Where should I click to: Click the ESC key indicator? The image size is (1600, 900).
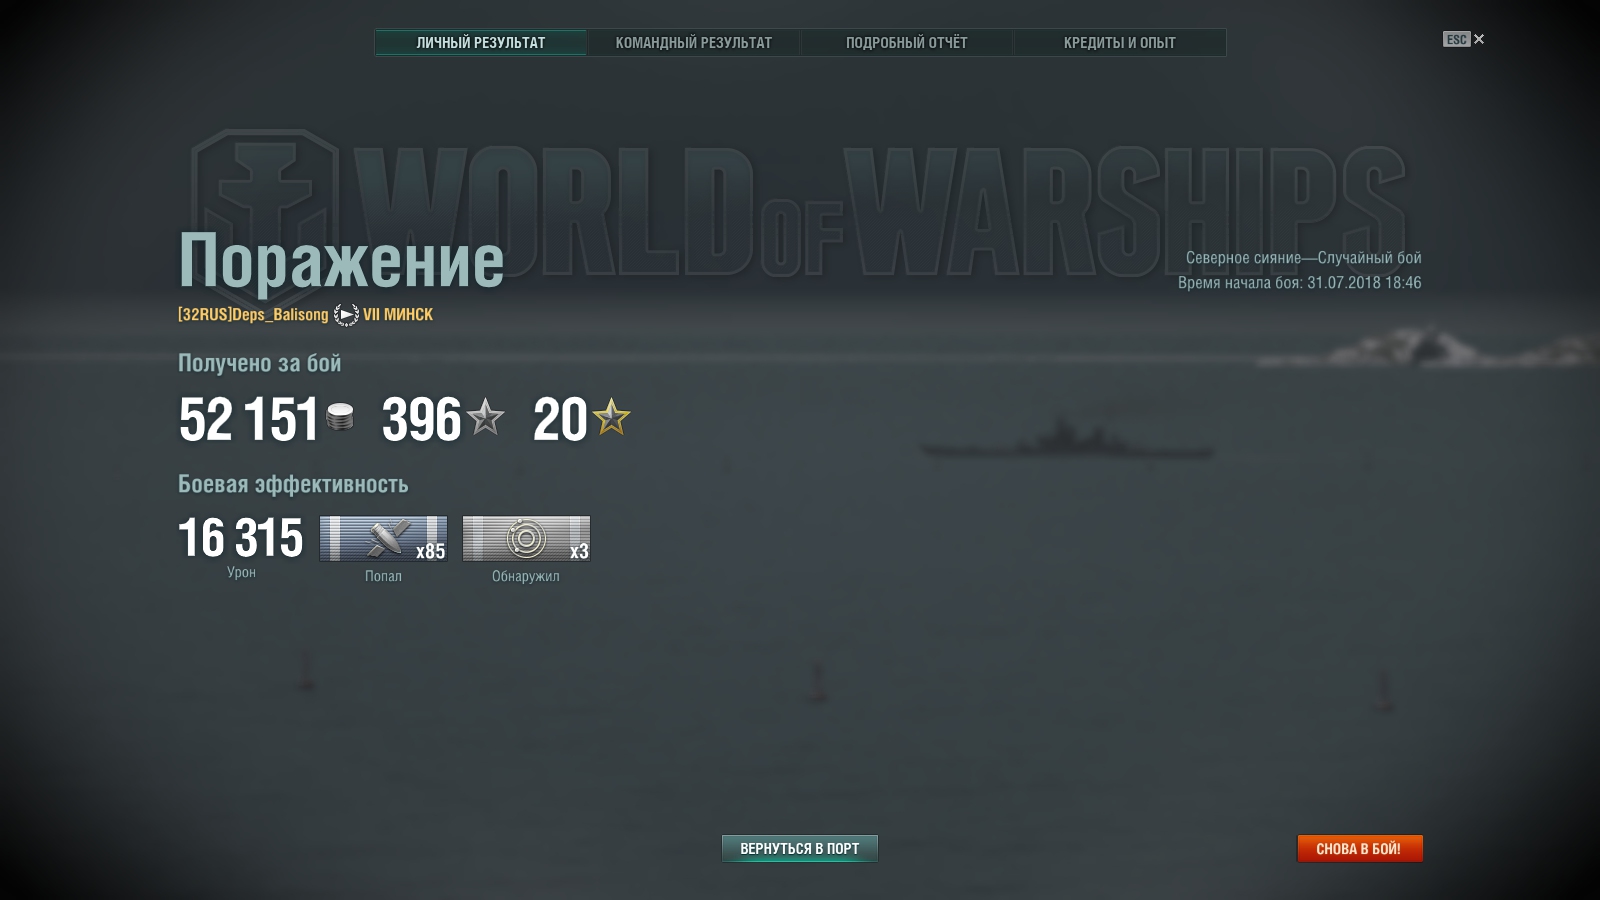pyautogui.click(x=1456, y=39)
